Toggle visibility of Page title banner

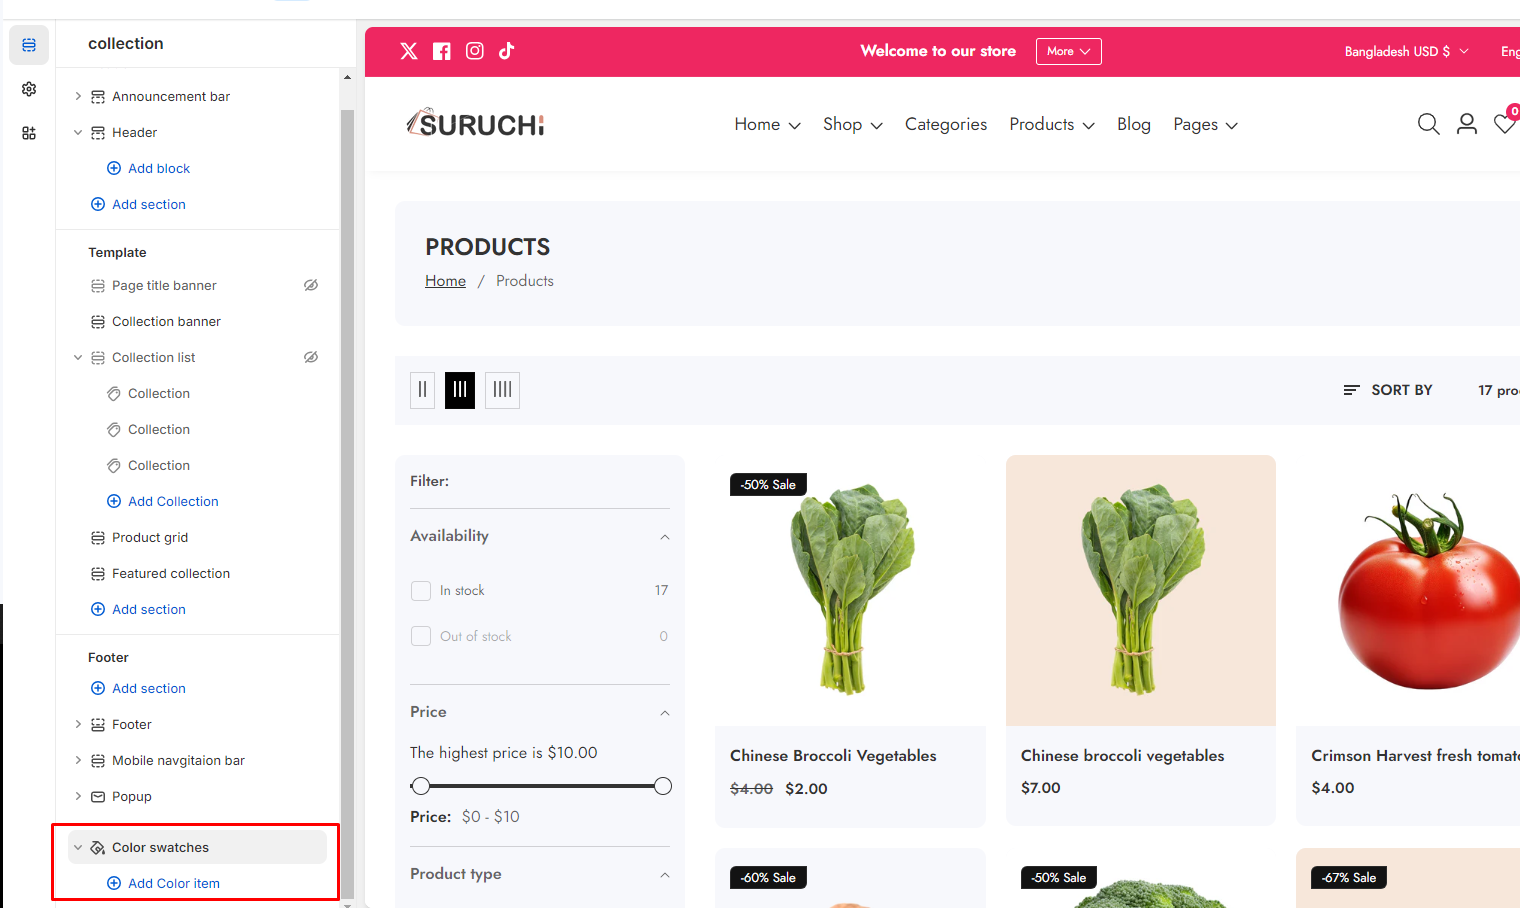point(311,285)
